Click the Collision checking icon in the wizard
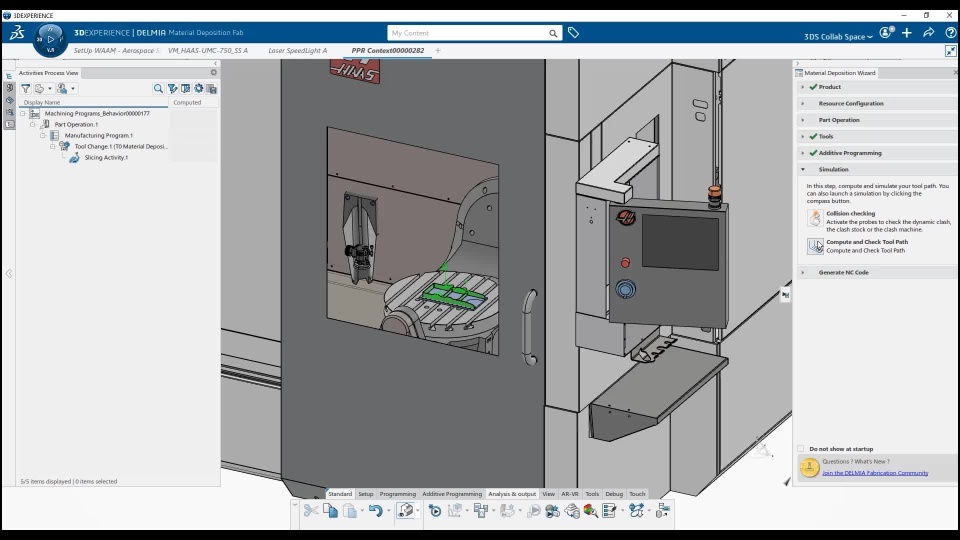Image resolution: width=960 pixels, height=540 pixels. point(815,218)
